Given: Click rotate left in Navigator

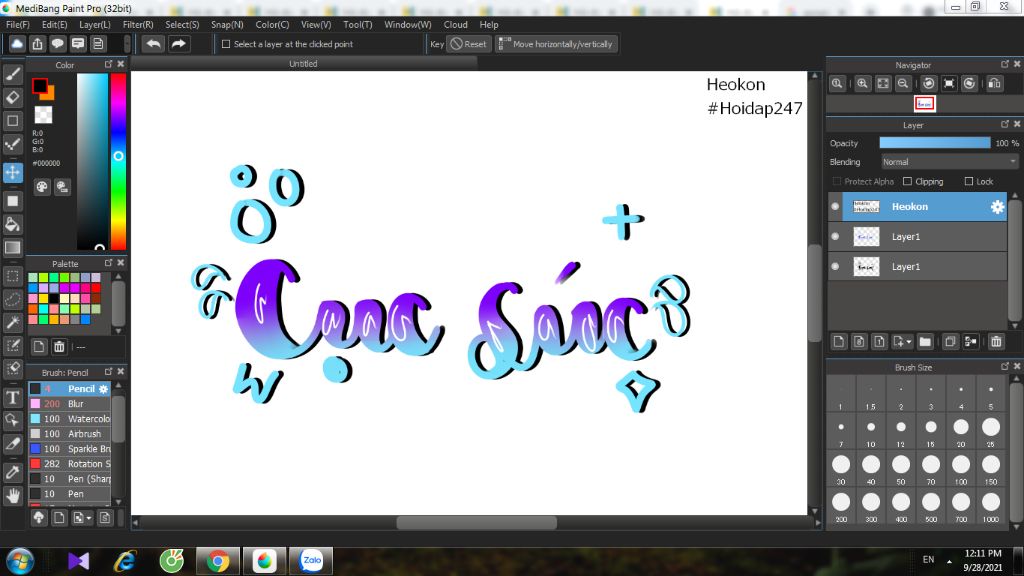Looking at the screenshot, I should point(929,84).
